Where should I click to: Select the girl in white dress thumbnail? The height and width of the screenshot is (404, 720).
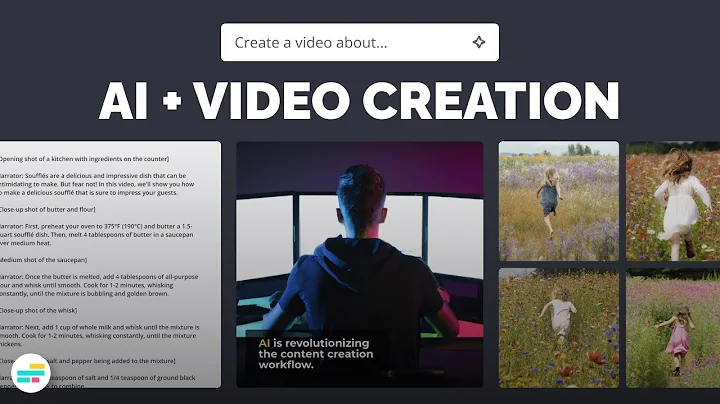tap(673, 201)
